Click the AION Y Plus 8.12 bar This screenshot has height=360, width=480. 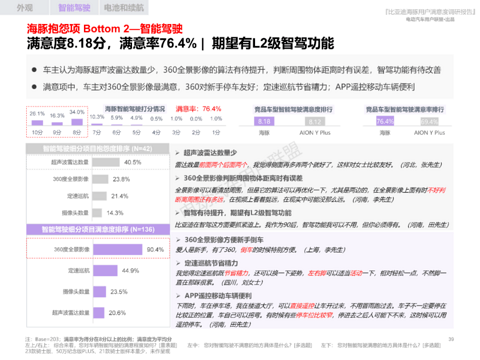315,122
